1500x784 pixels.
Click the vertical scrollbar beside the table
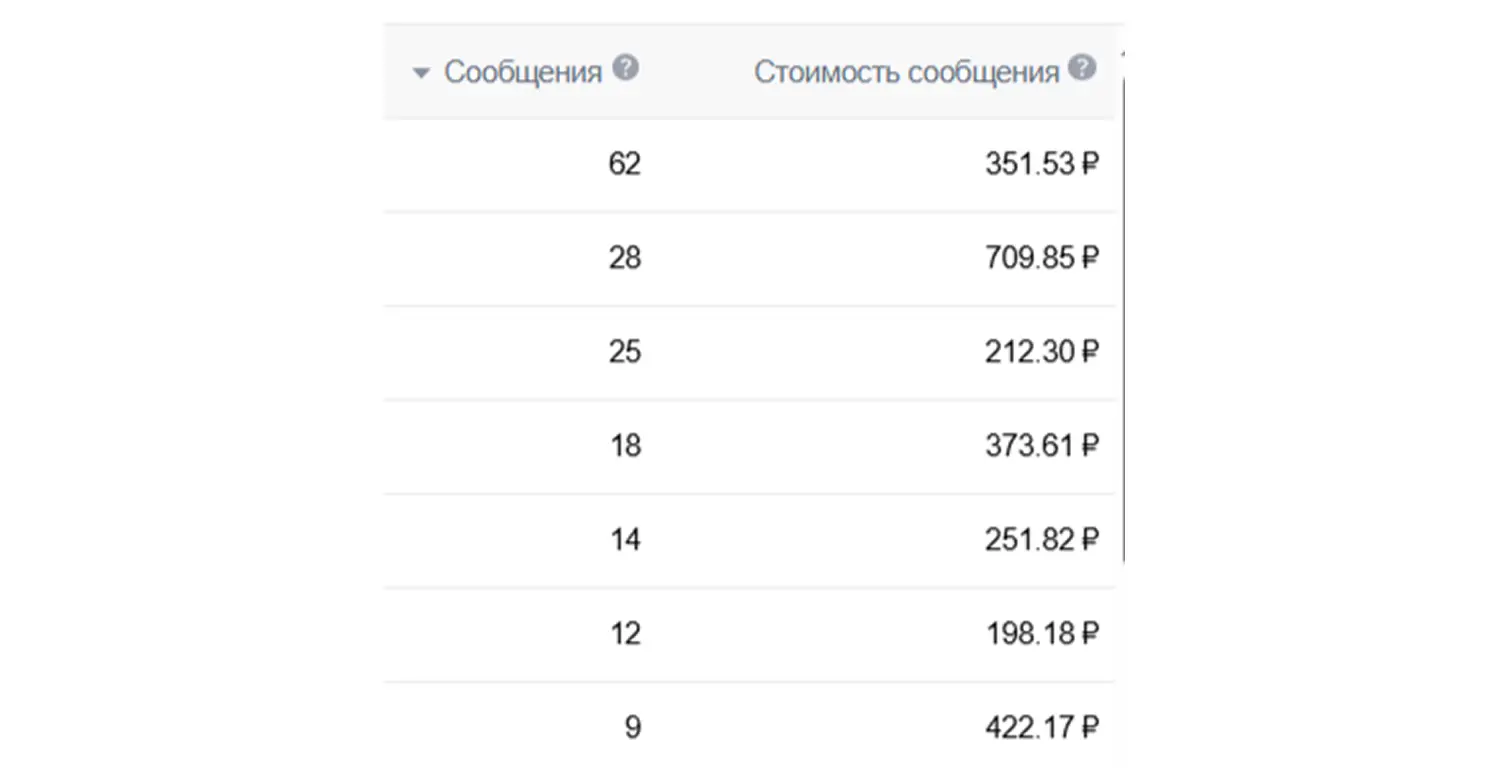[1123, 320]
